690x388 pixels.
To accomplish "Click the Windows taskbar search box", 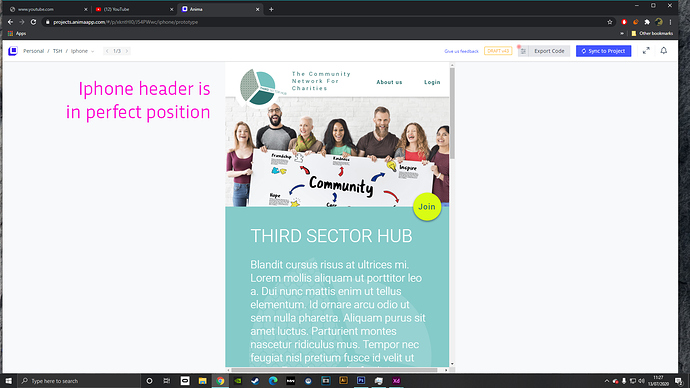I will tap(79, 381).
